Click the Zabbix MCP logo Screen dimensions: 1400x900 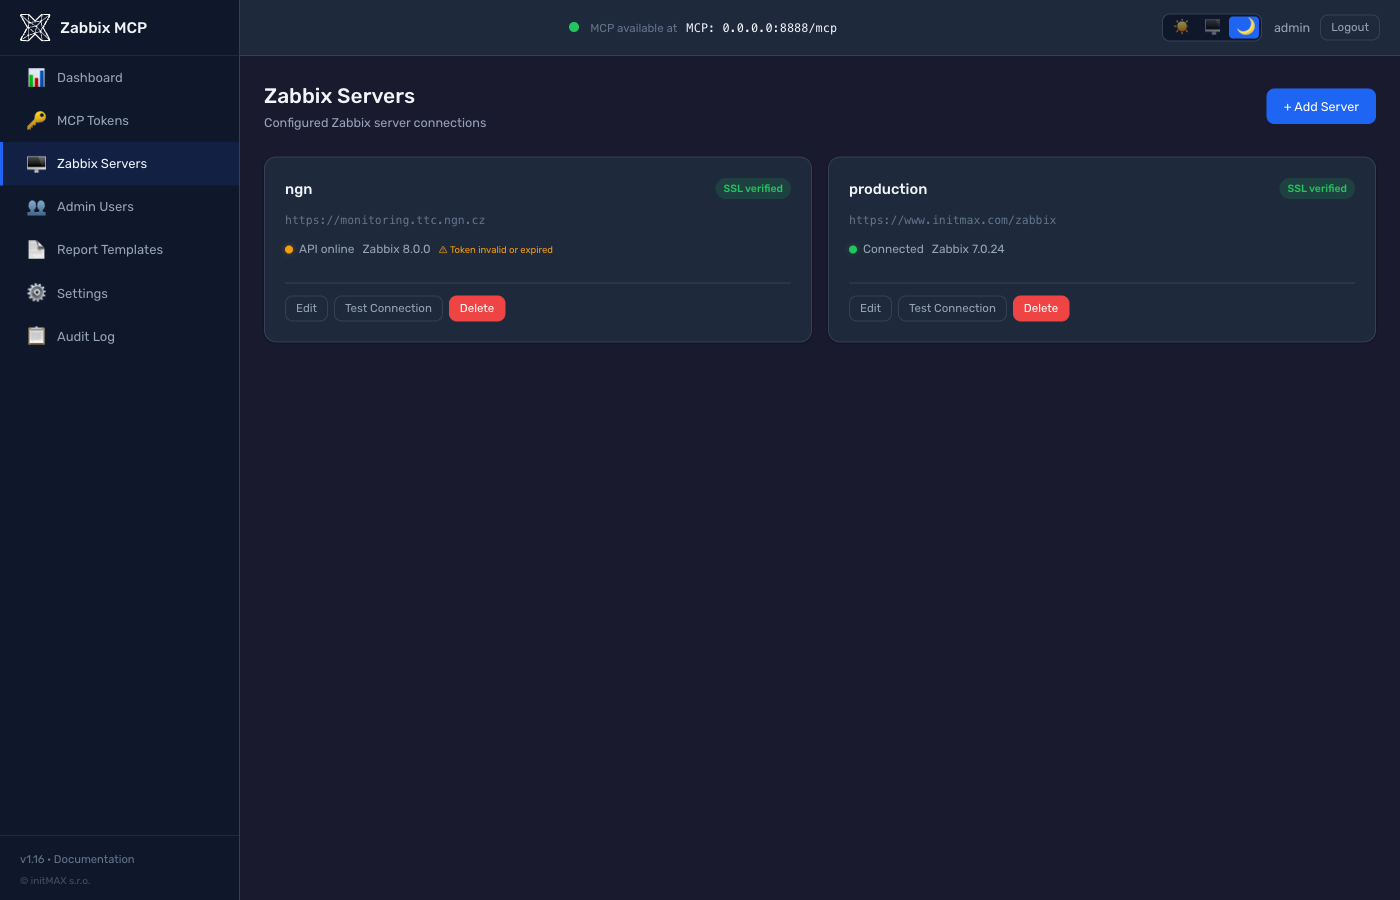pos(34,27)
